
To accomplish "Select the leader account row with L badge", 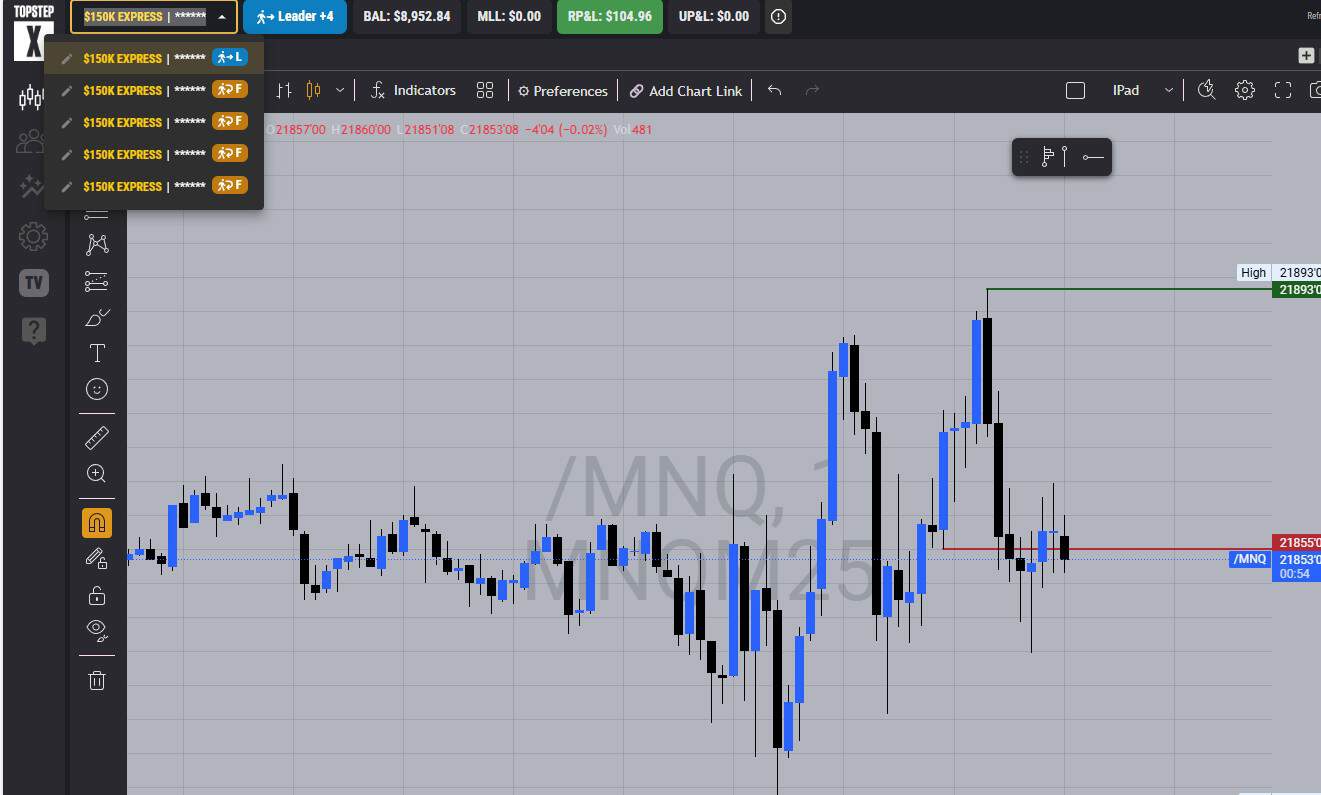I will [154, 58].
